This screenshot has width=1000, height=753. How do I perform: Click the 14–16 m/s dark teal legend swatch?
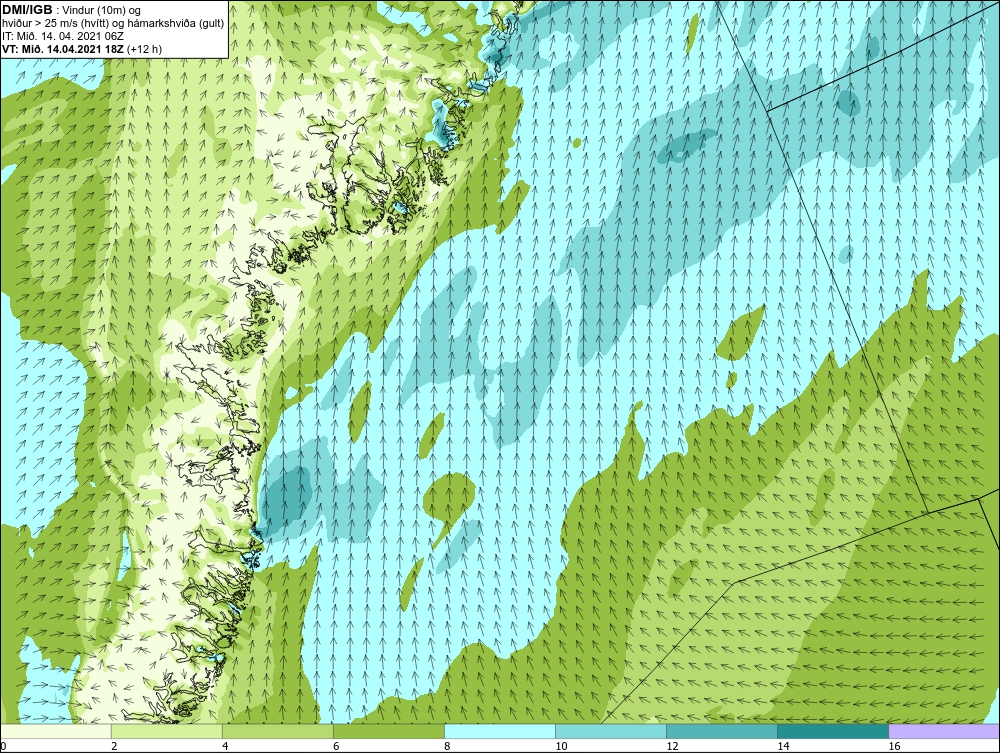(832, 731)
